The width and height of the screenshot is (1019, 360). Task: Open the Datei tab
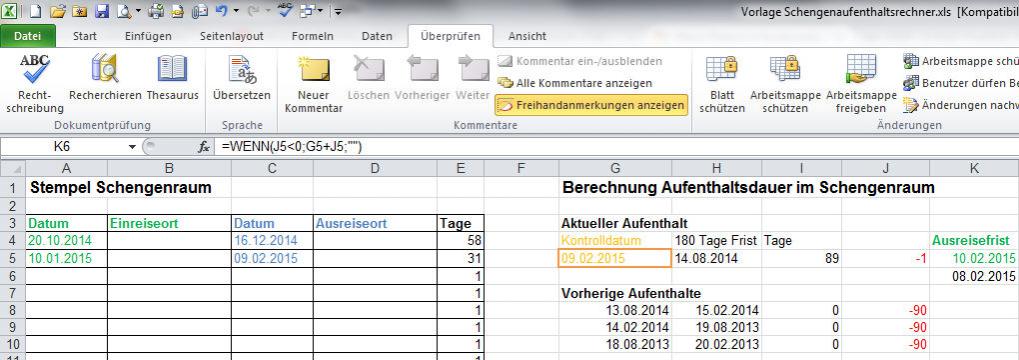[x=27, y=36]
